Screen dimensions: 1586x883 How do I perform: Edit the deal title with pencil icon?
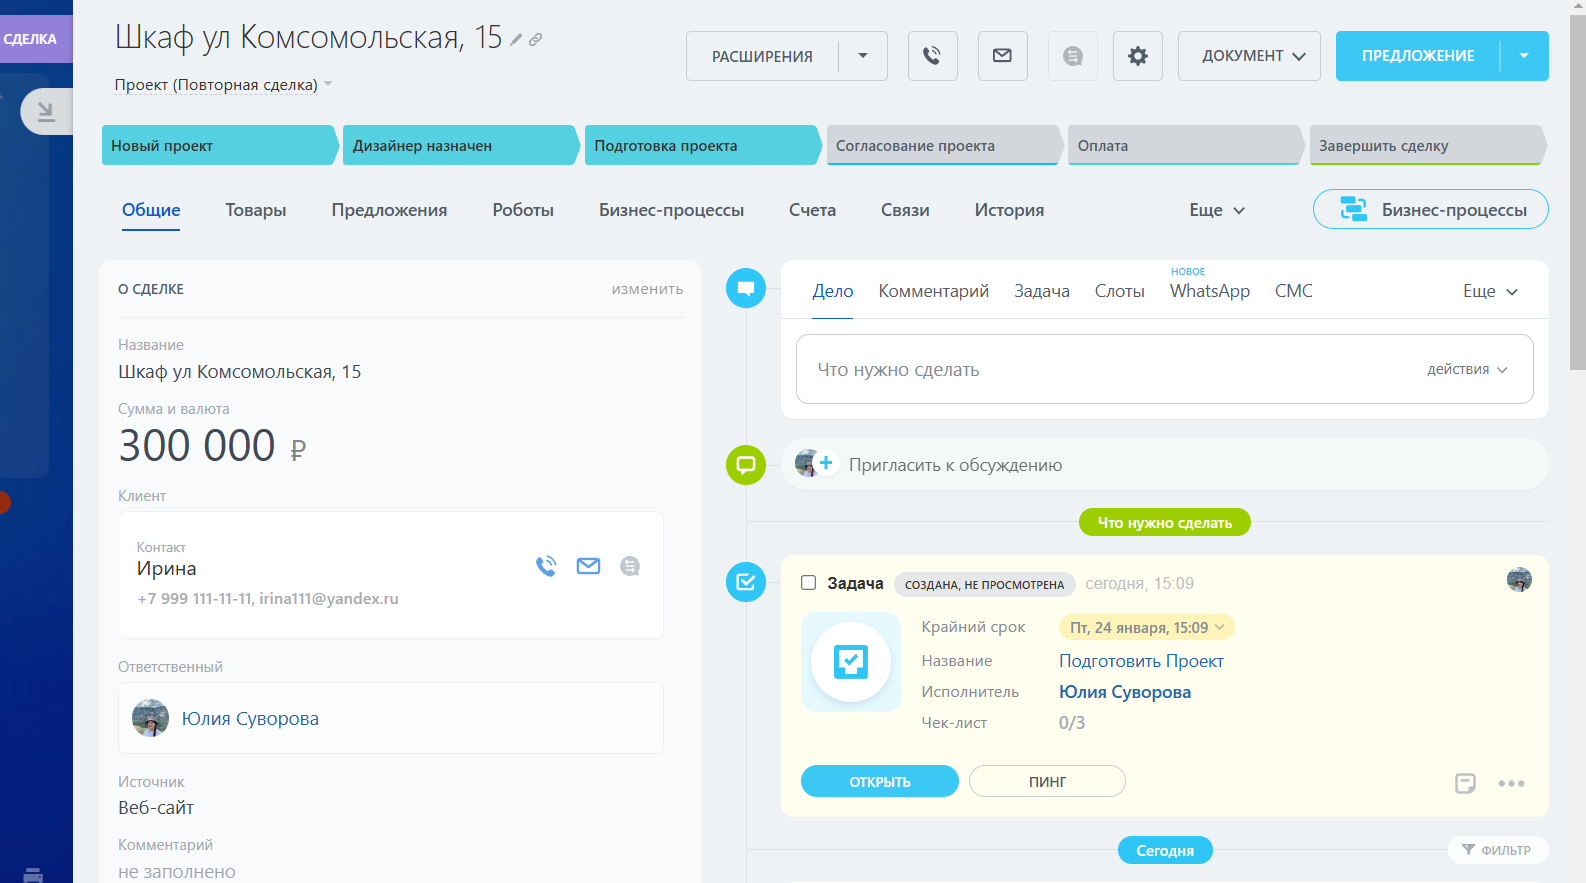(516, 40)
